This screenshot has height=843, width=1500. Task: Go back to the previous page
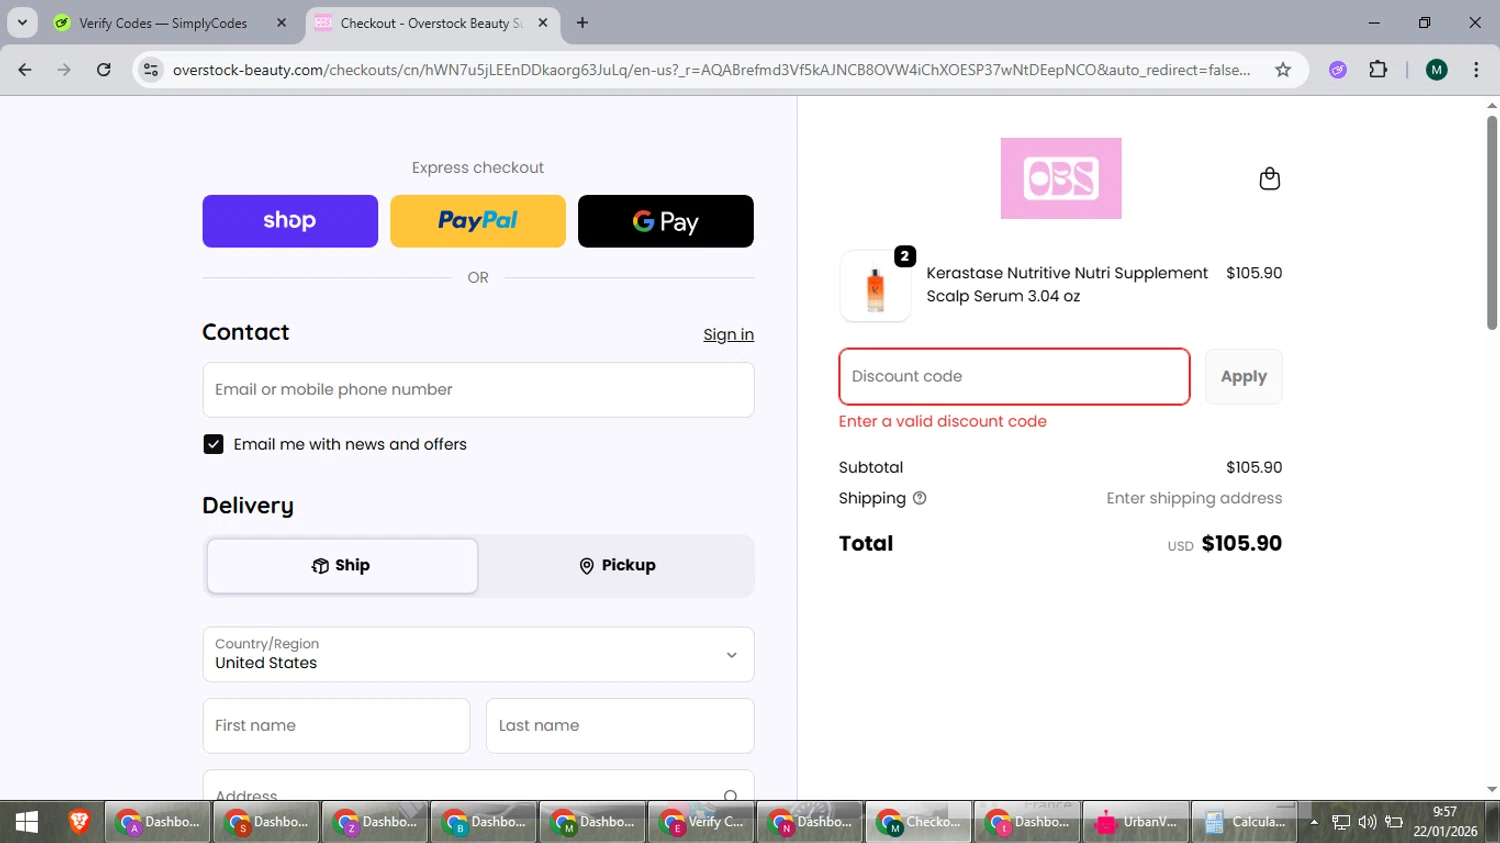coord(25,70)
